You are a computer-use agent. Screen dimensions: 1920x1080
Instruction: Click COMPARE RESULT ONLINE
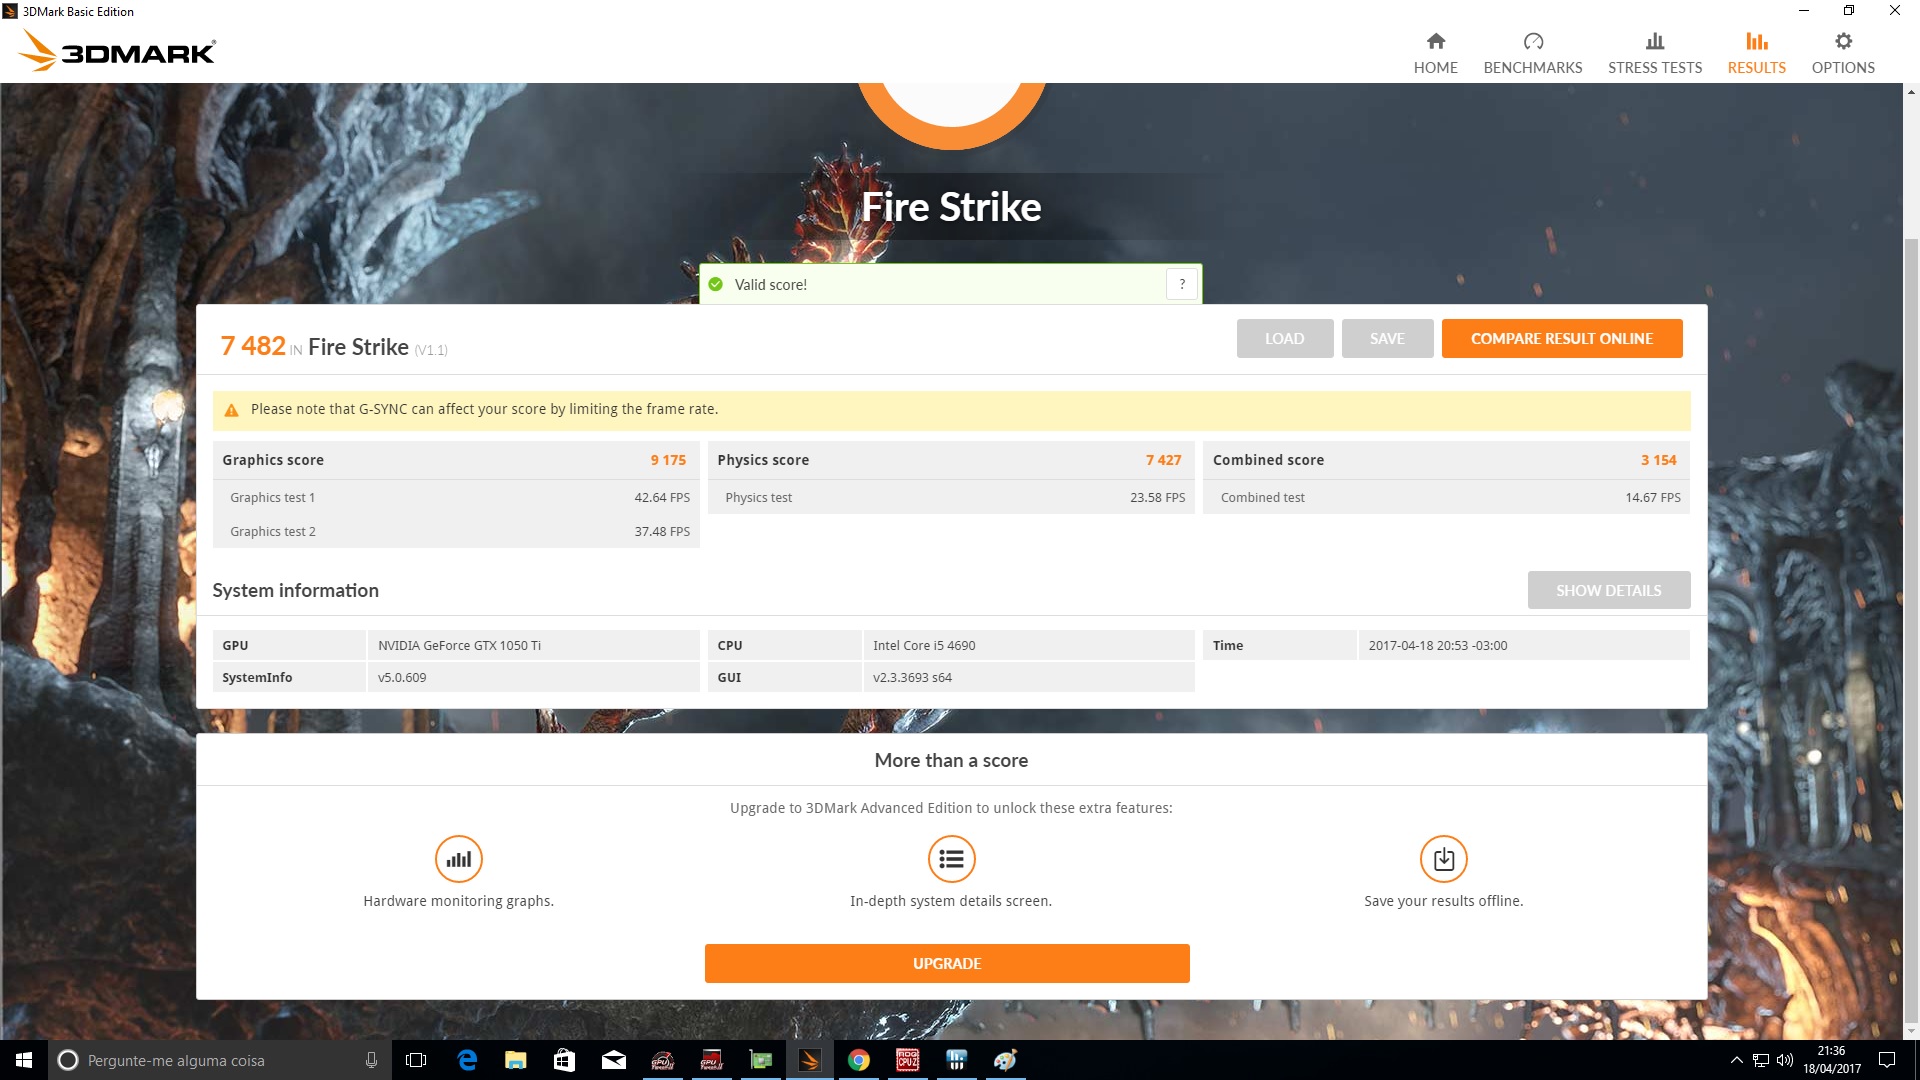coord(1561,339)
